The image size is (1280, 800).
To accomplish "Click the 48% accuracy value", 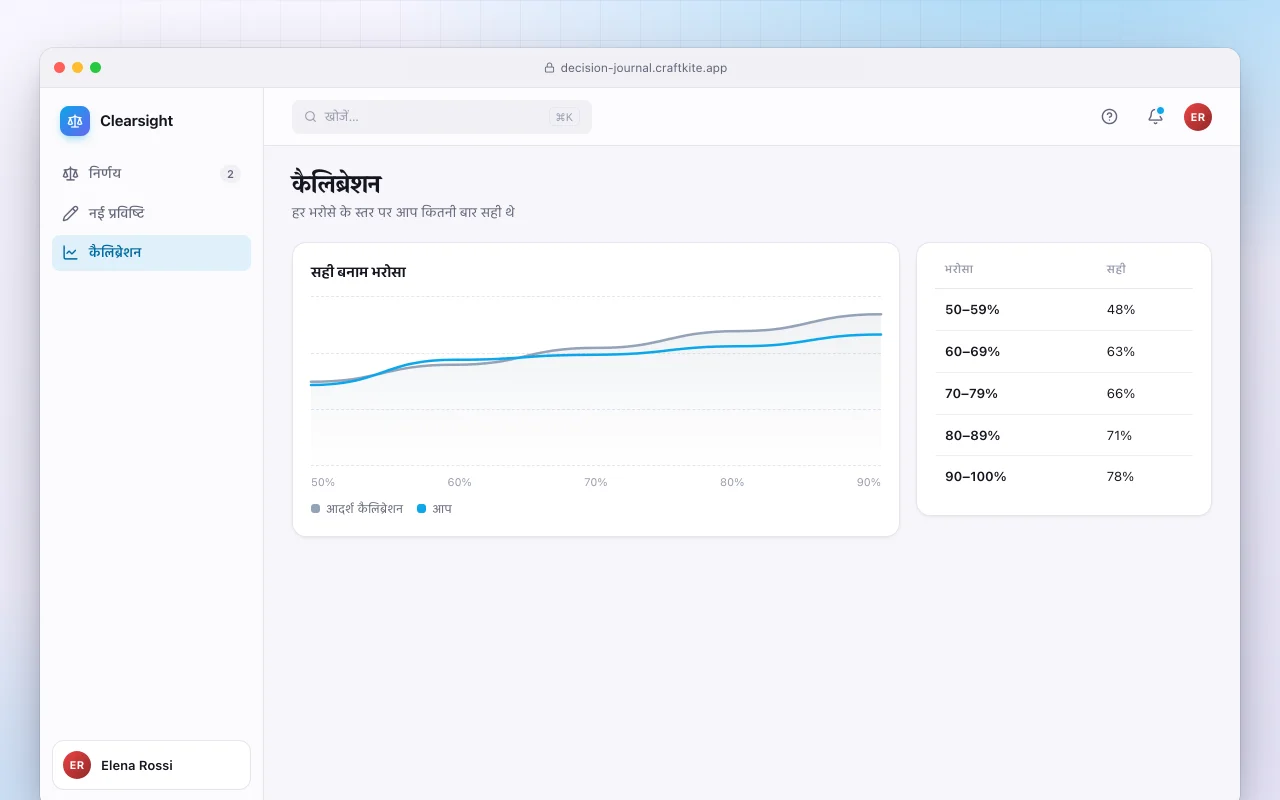I will point(1121,310).
